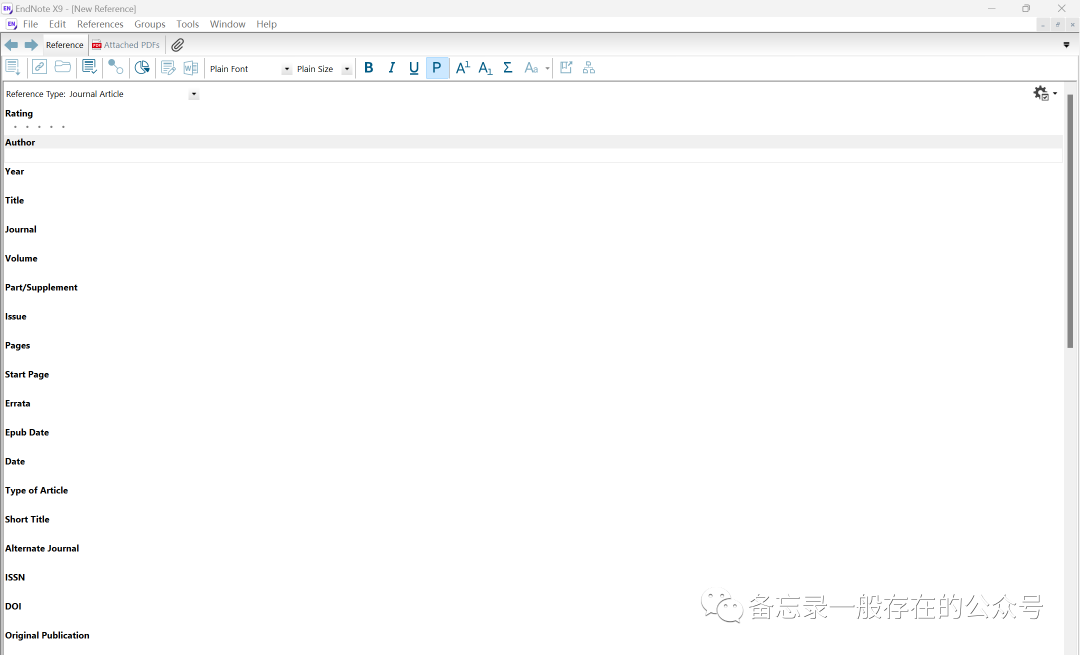
Task: Open the gear field options menu
Action: pos(1045,93)
